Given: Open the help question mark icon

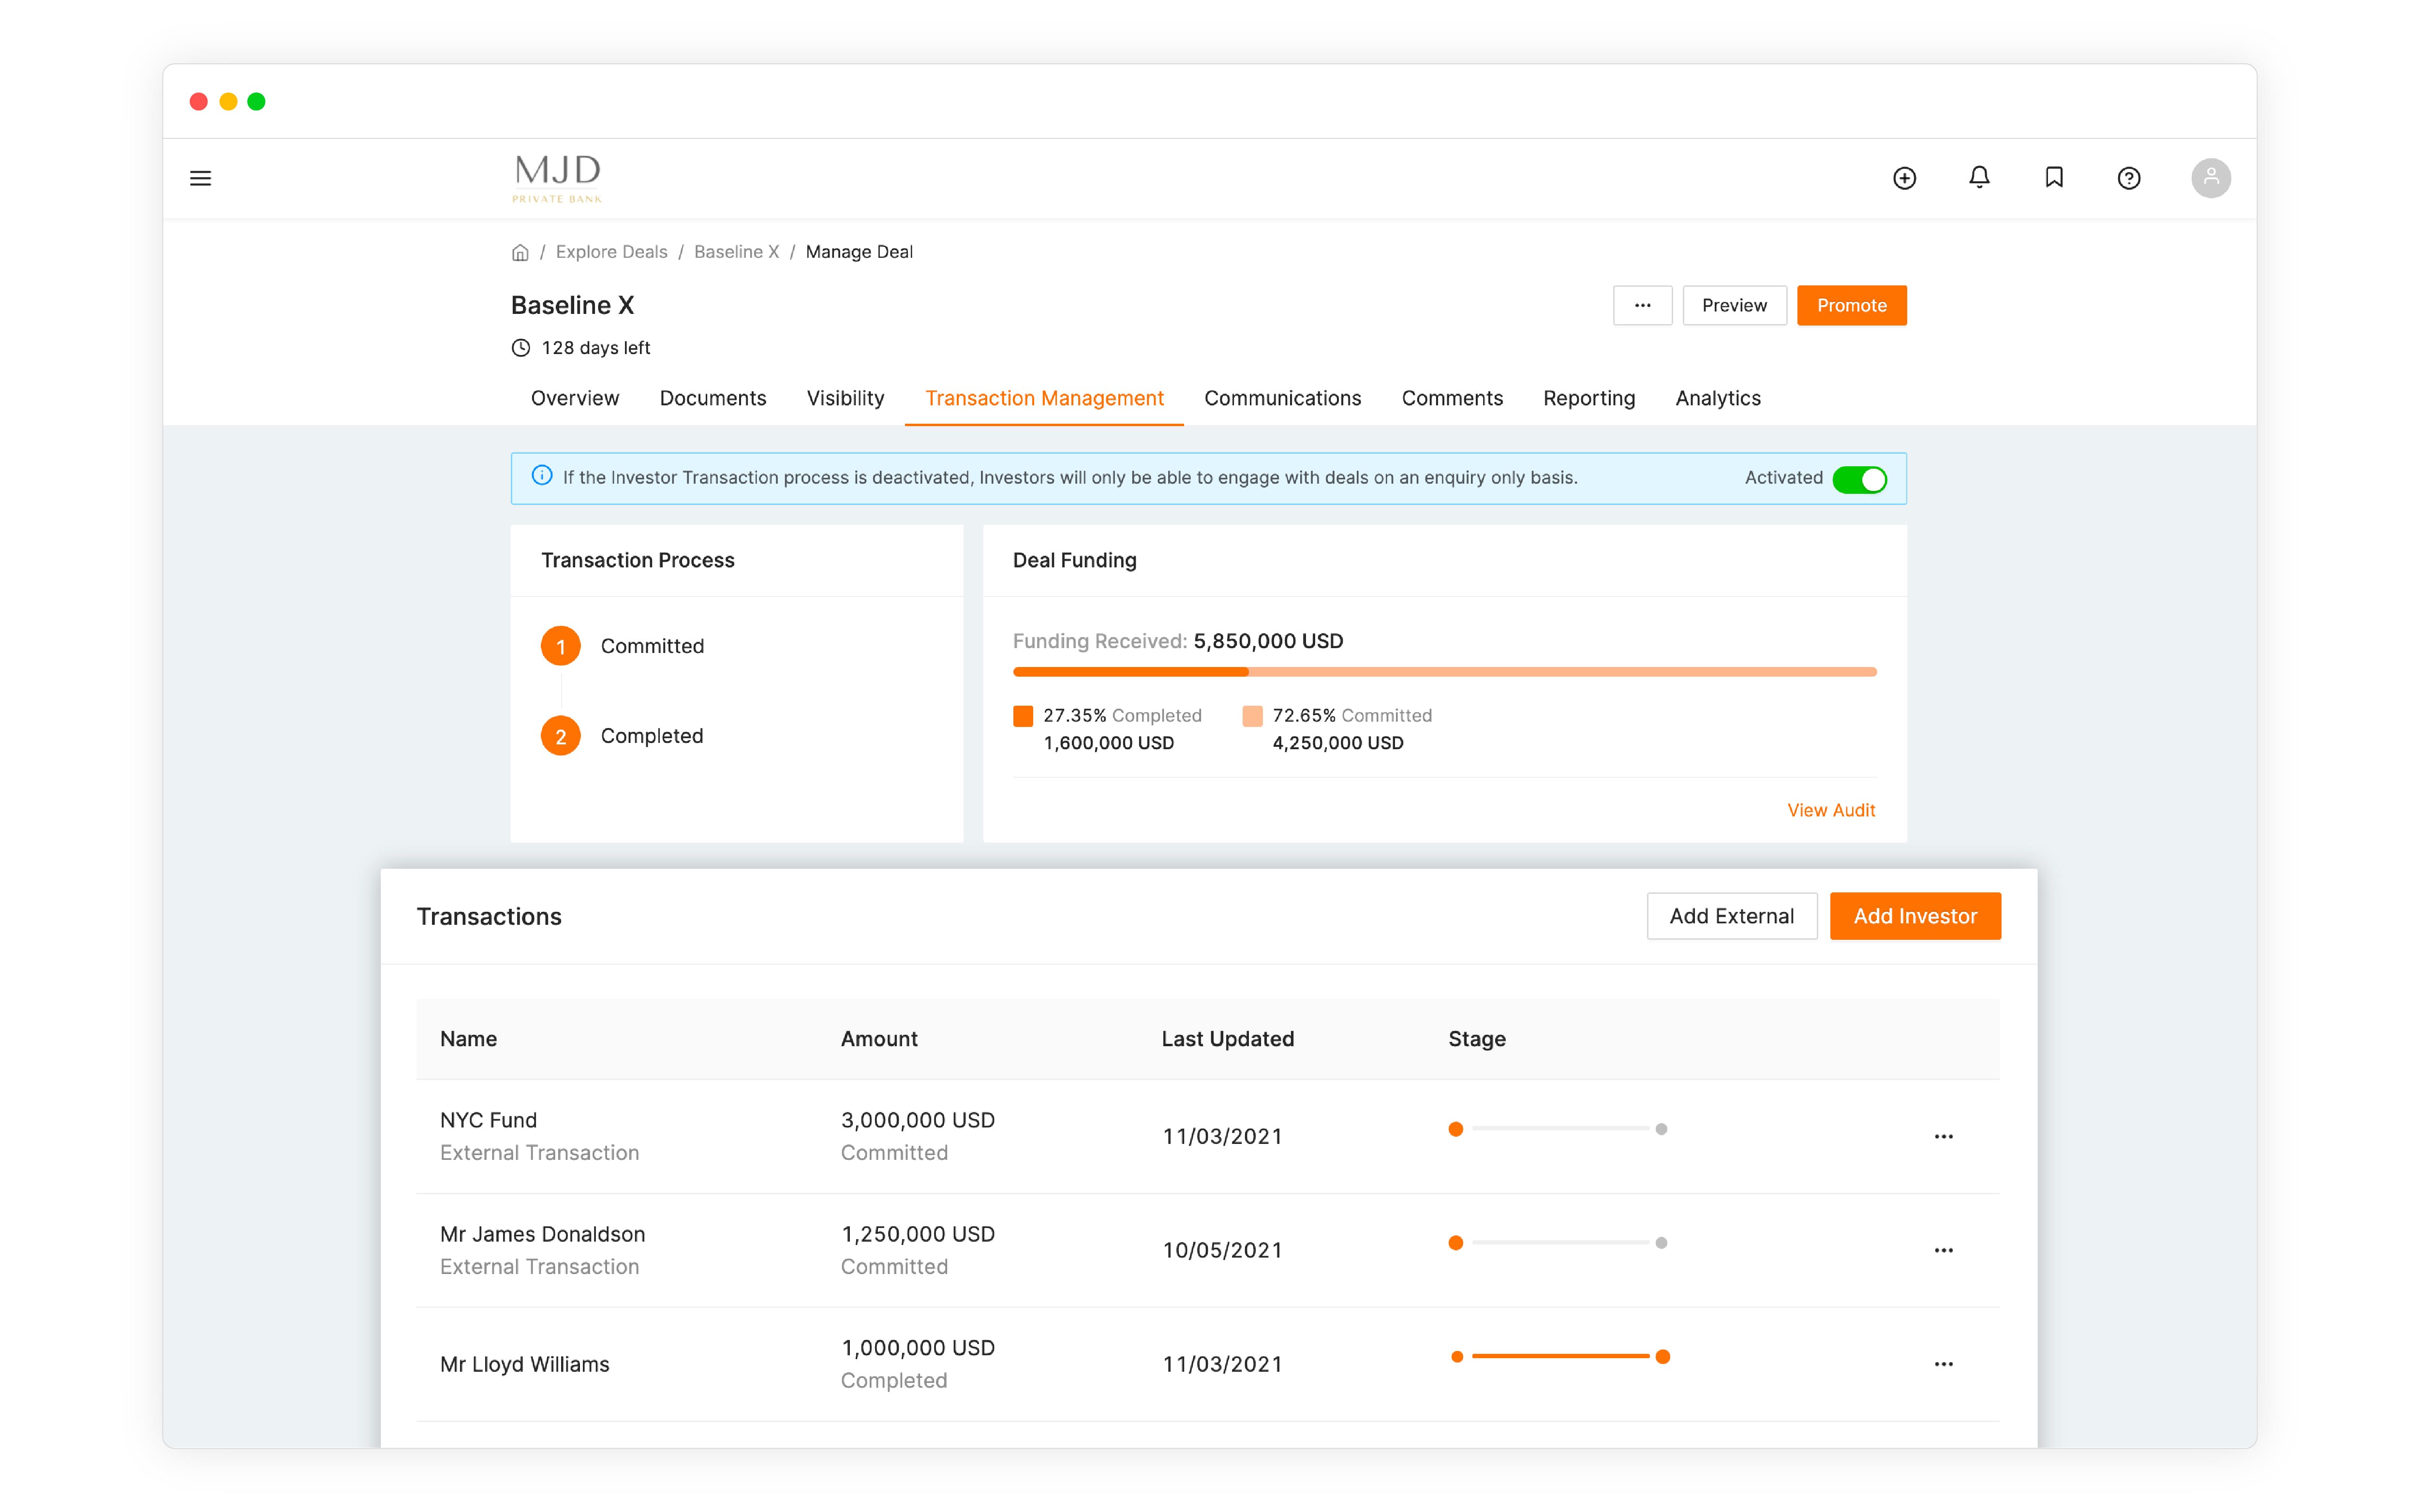Looking at the screenshot, I should click(2128, 178).
